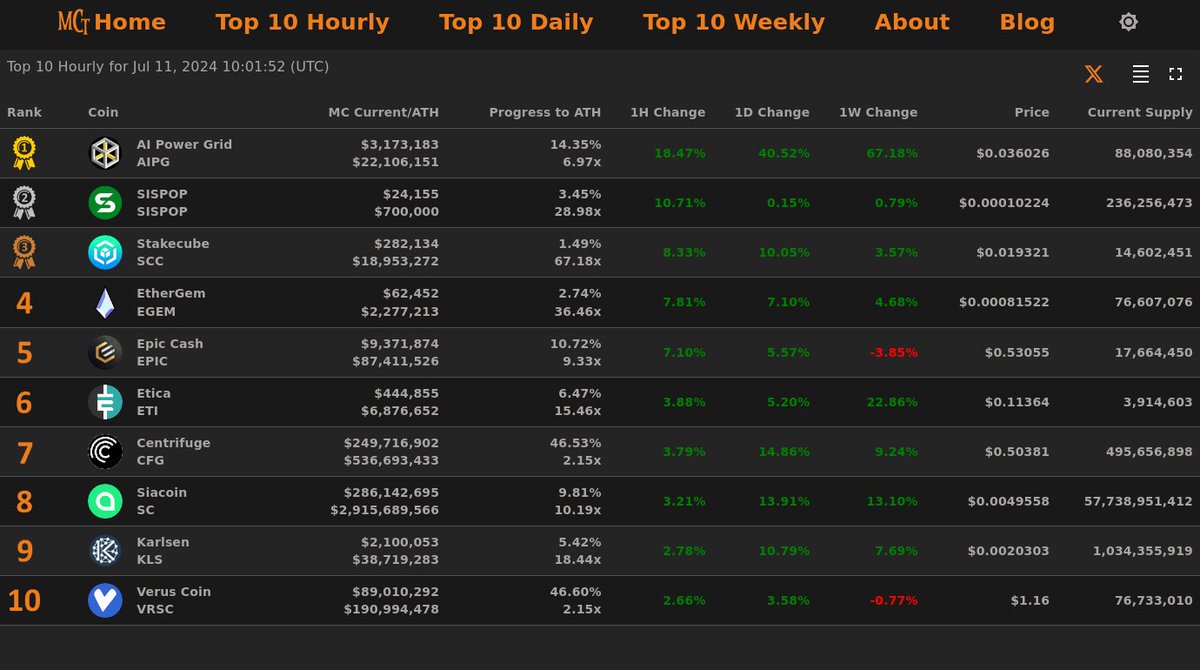Image resolution: width=1200 pixels, height=670 pixels.
Task: Sort by the 1W Change header
Action: click(x=878, y=112)
